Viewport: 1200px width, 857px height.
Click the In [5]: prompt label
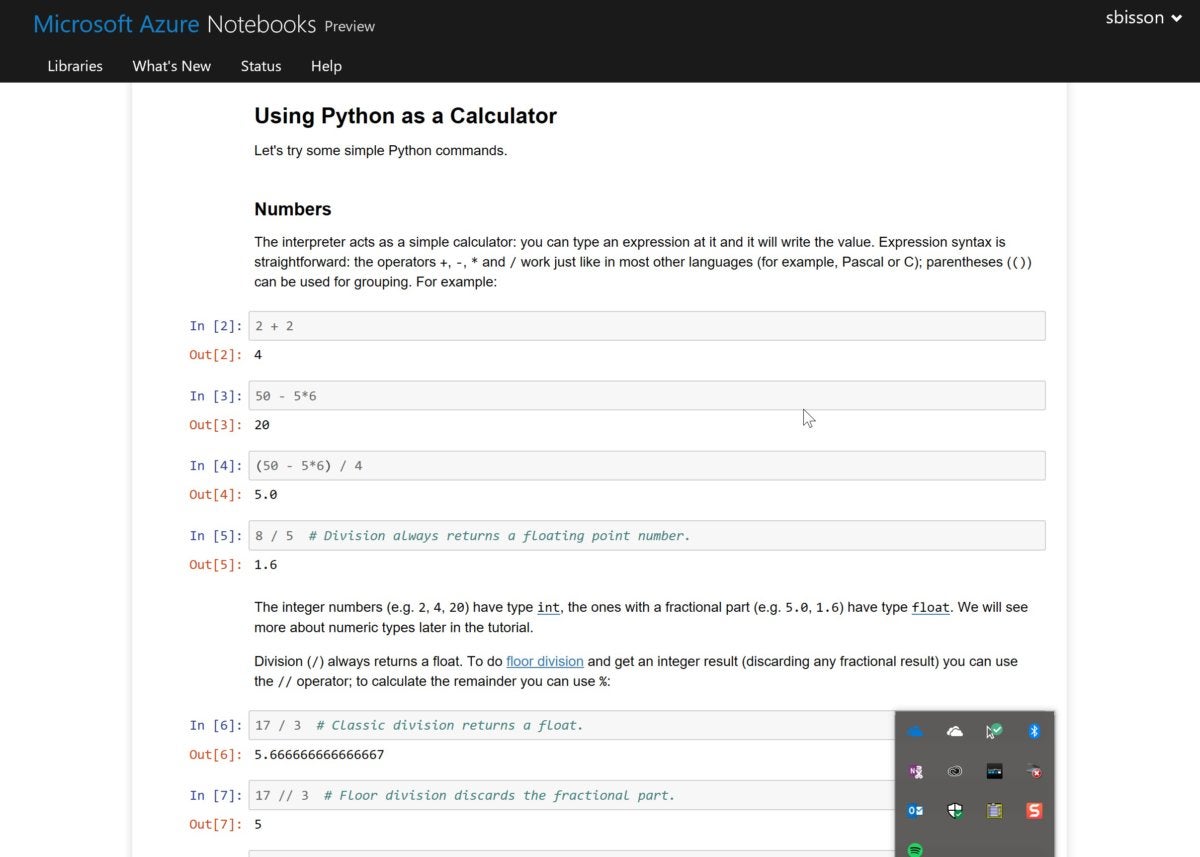point(216,536)
